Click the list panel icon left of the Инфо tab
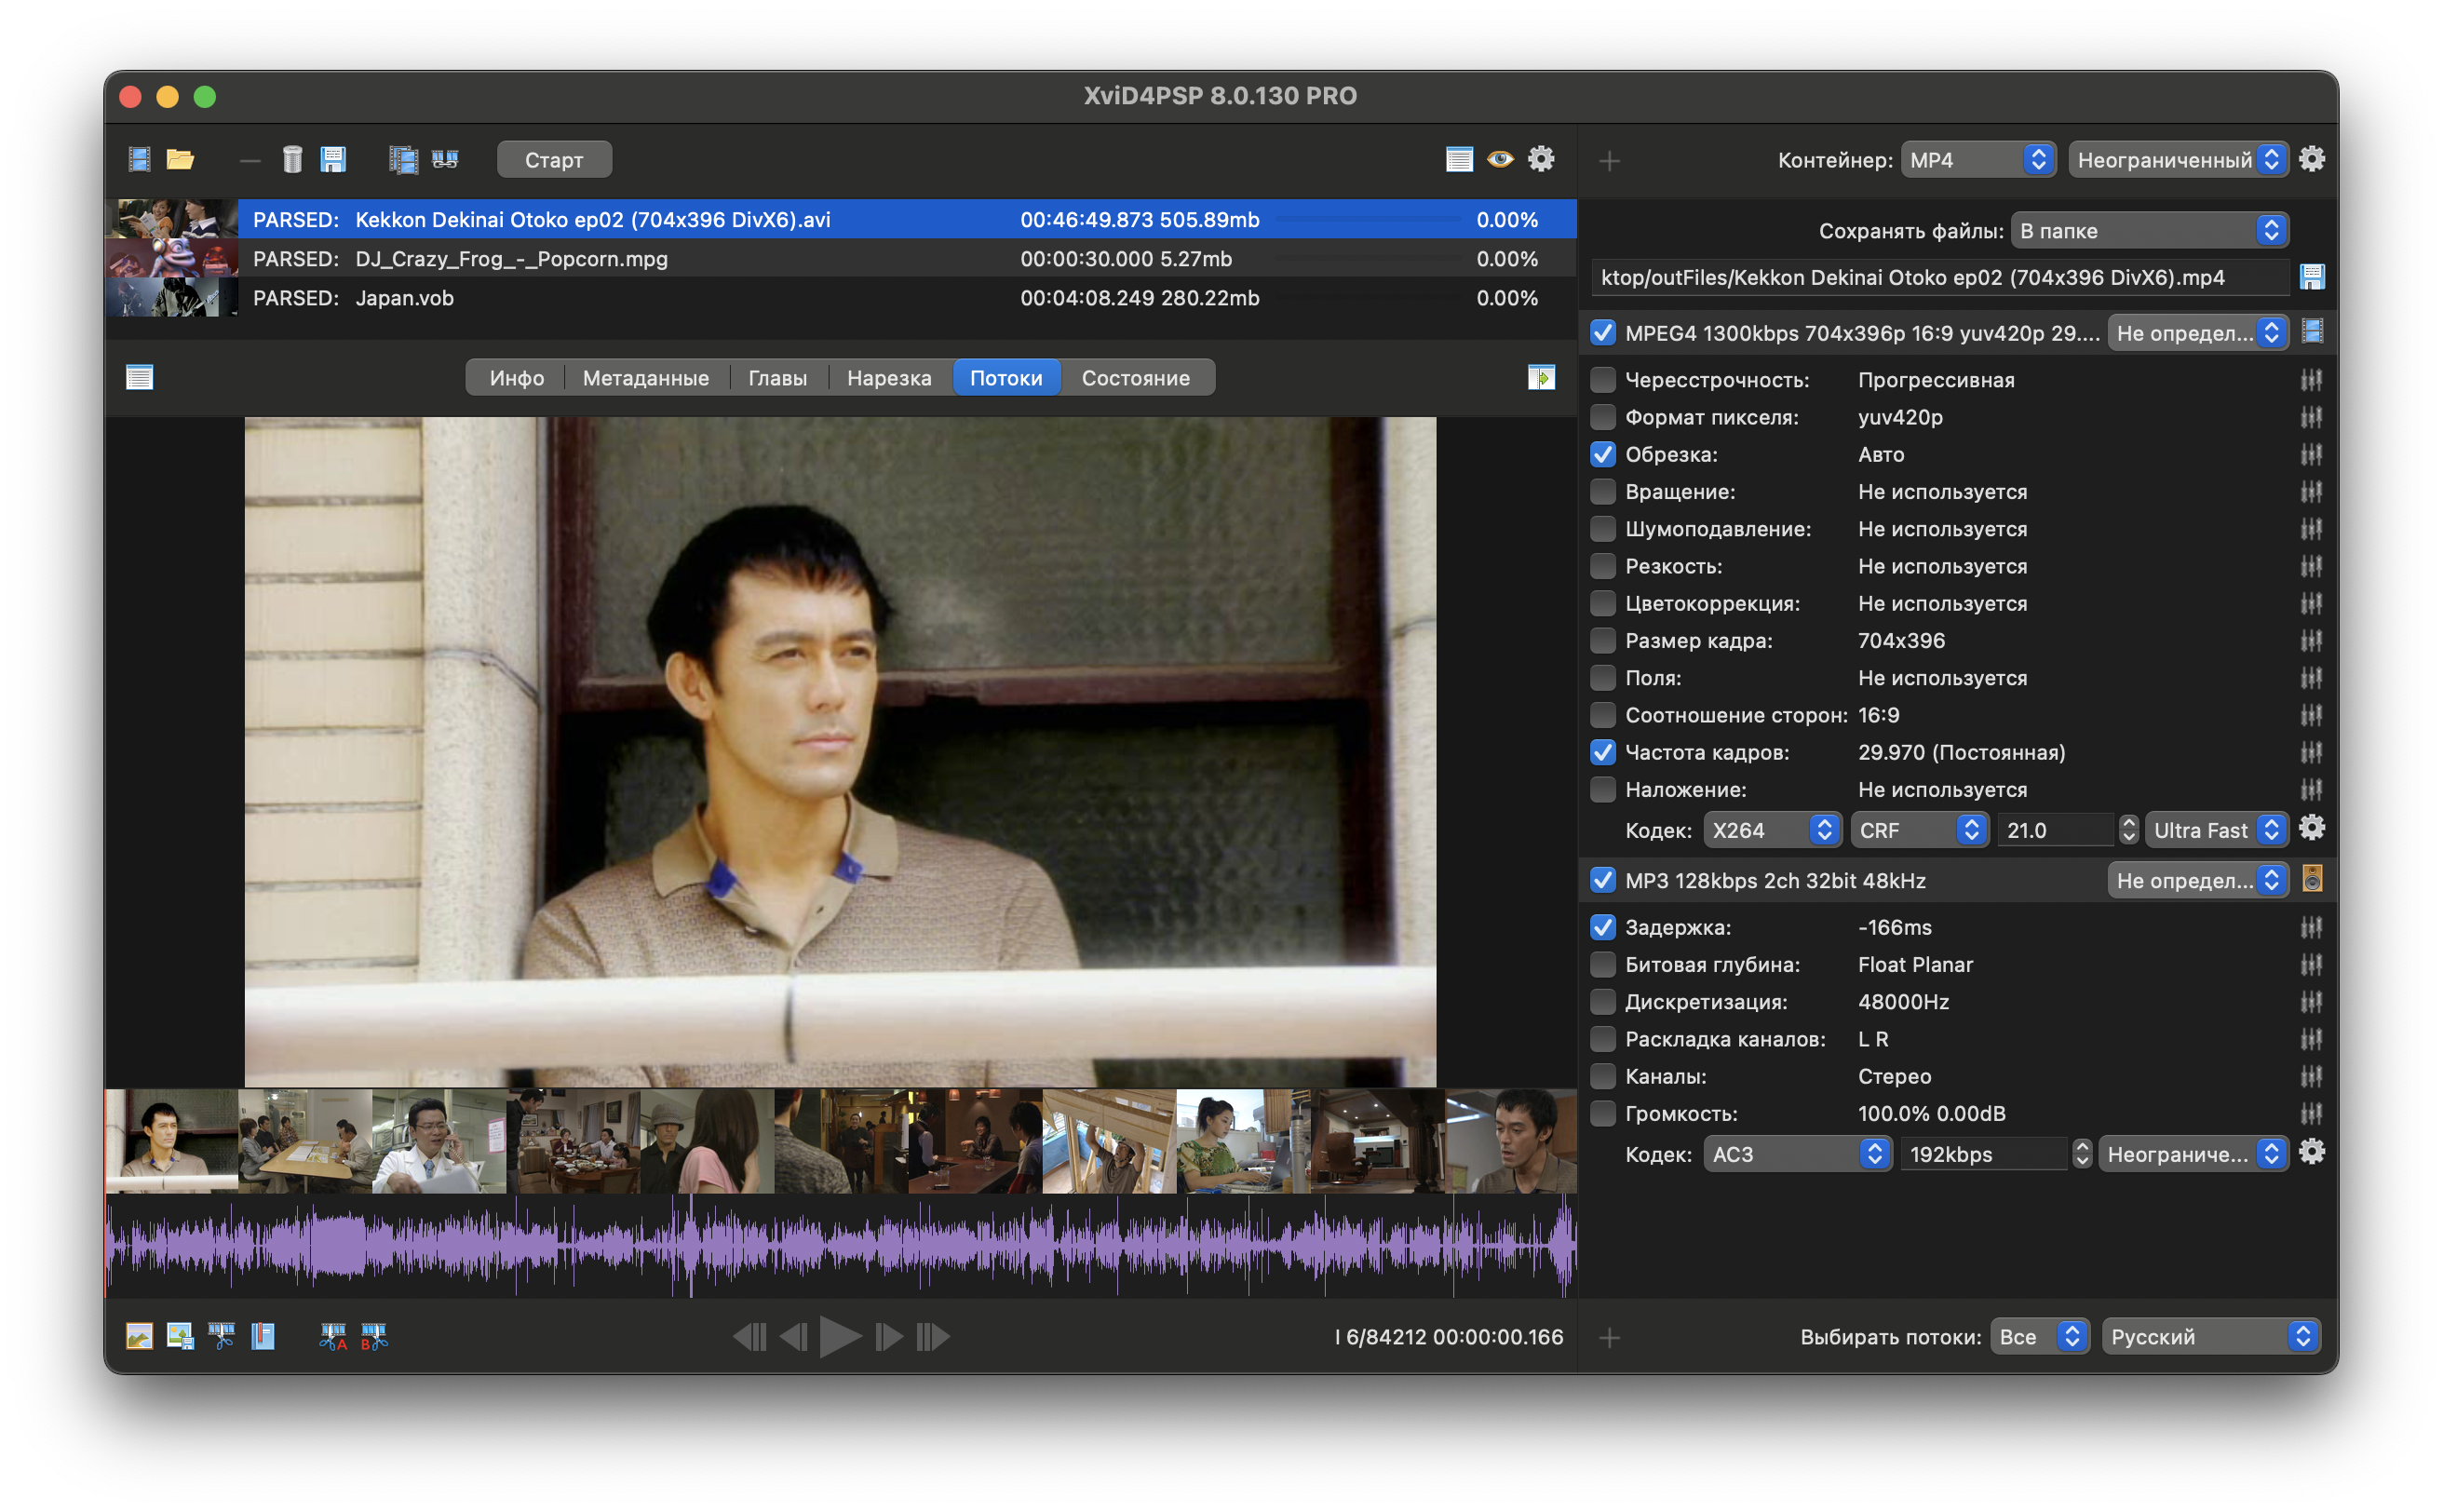Image resolution: width=2443 pixels, height=1512 pixels. click(x=139, y=377)
